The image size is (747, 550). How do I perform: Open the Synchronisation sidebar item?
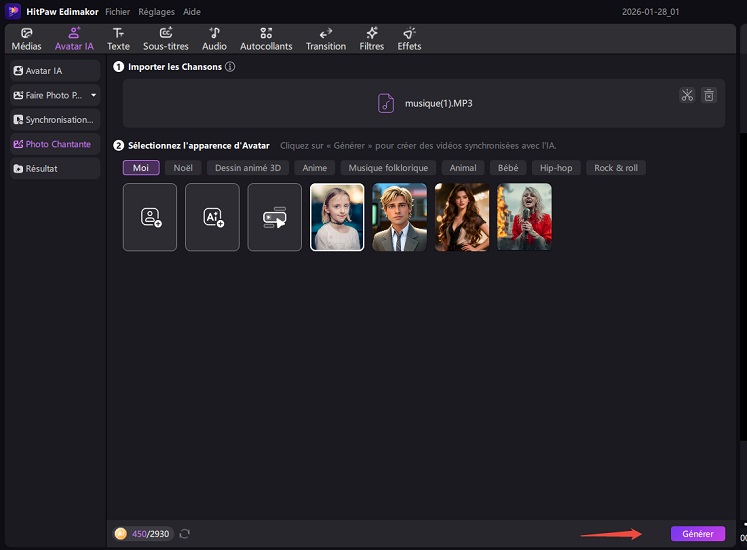[x=55, y=120]
